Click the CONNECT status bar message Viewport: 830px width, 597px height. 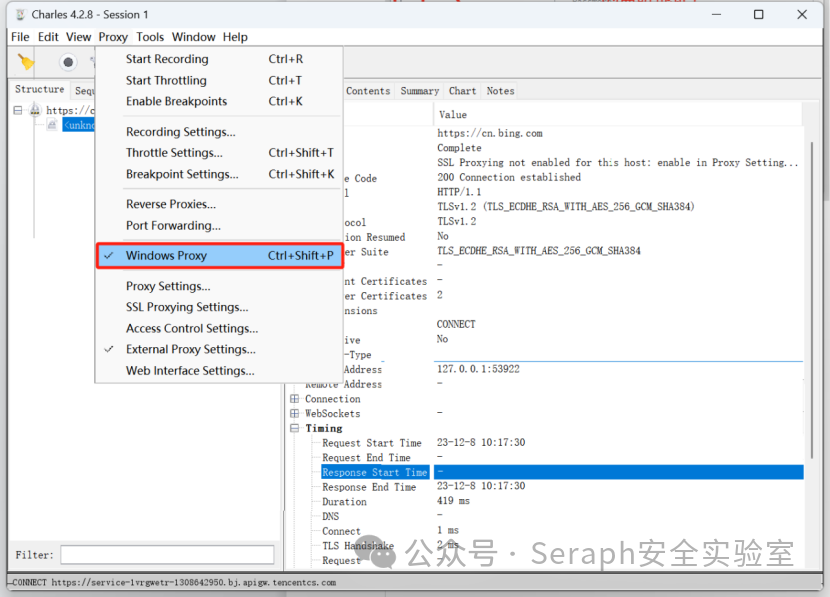tap(174, 582)
